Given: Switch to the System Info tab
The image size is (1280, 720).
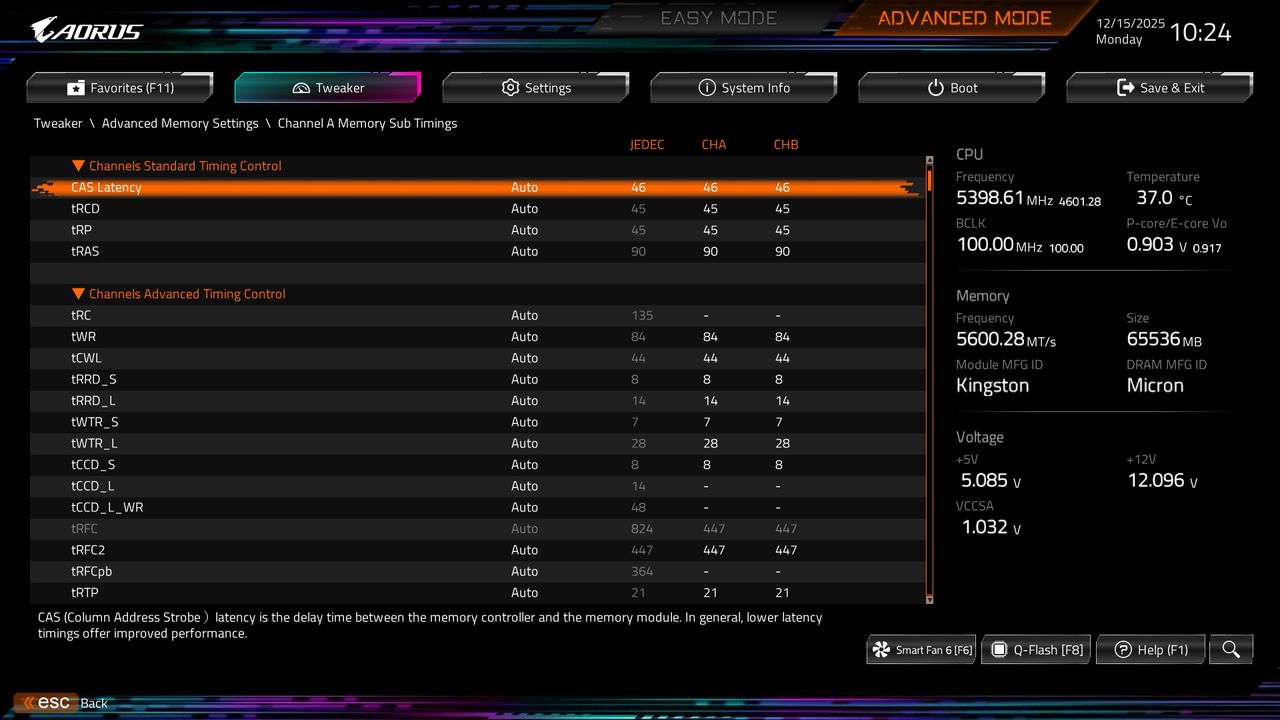Looking at the screenshot, I should tap(744, 87).
